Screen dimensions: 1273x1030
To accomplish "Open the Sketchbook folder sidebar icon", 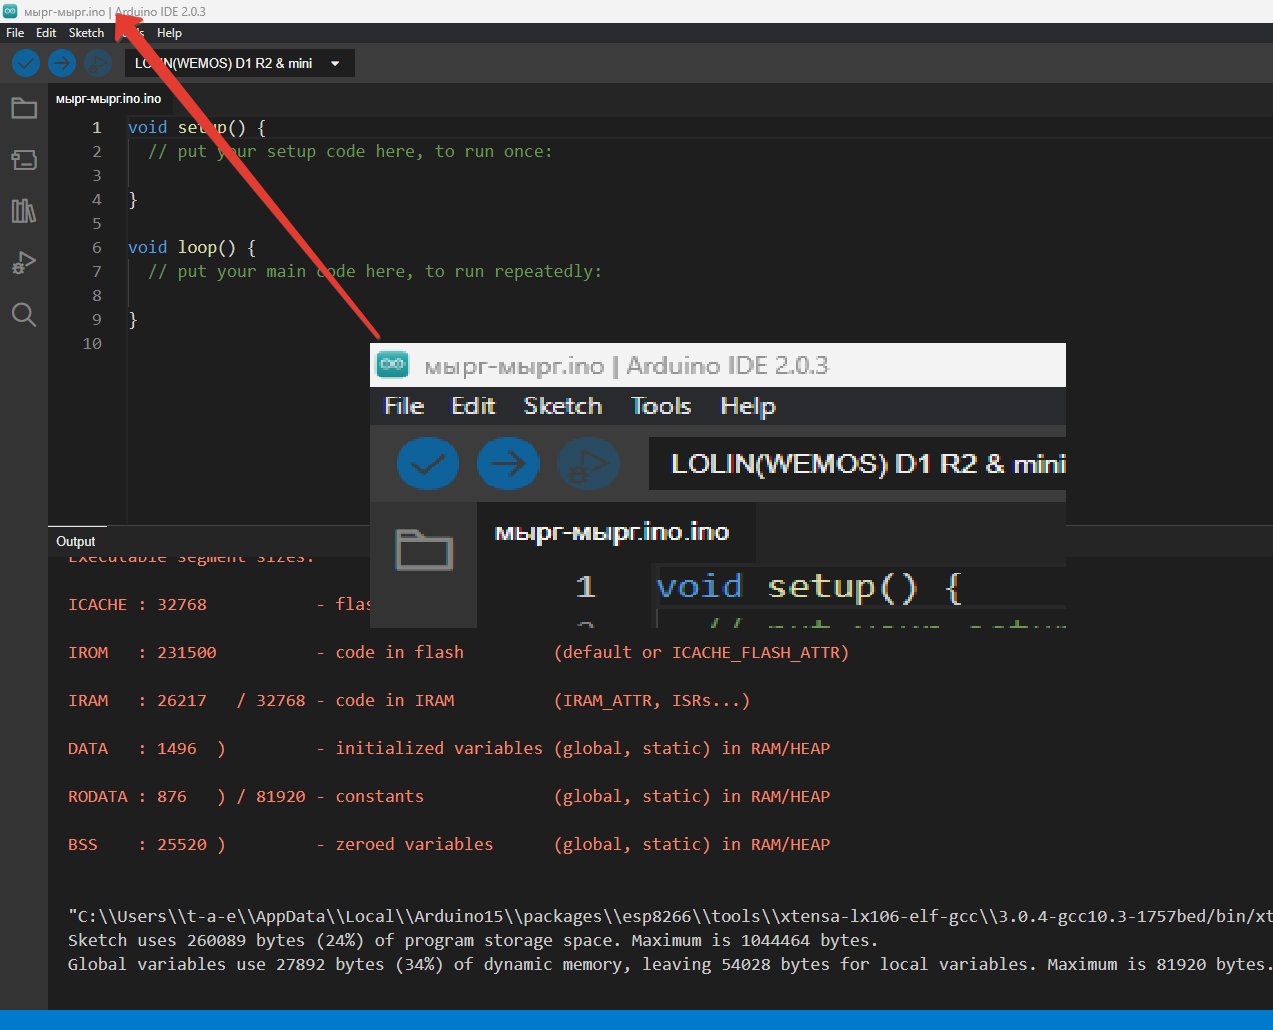I will coord(24,108).
